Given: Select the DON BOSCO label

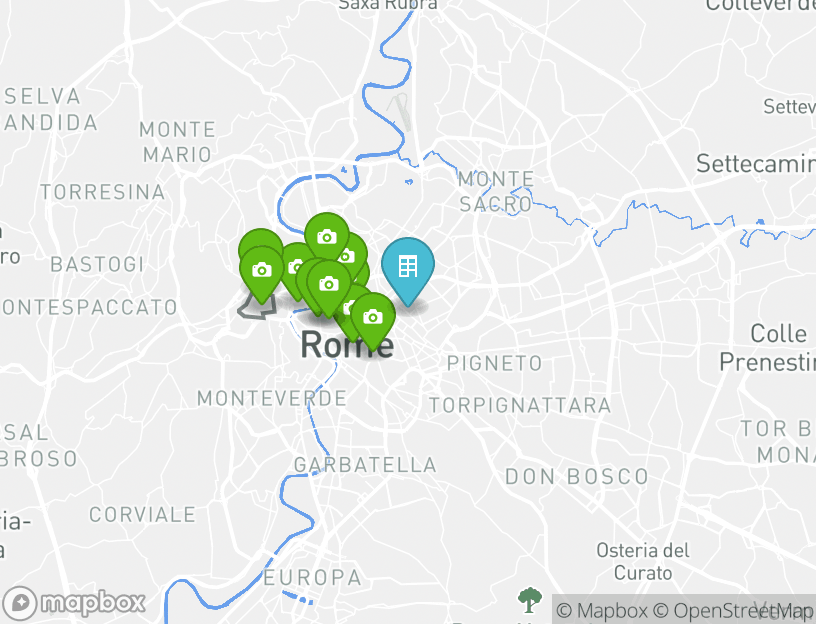Looking at the screenshot, I should pos(577,476).
